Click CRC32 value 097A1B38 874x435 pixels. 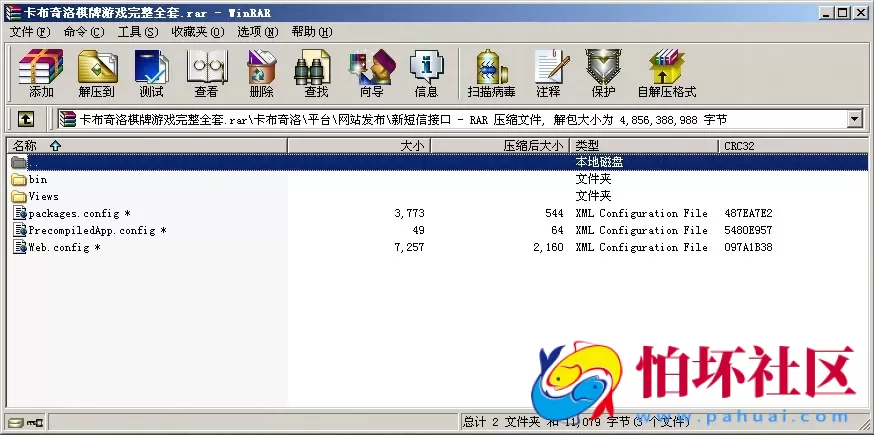pos(748,247)
